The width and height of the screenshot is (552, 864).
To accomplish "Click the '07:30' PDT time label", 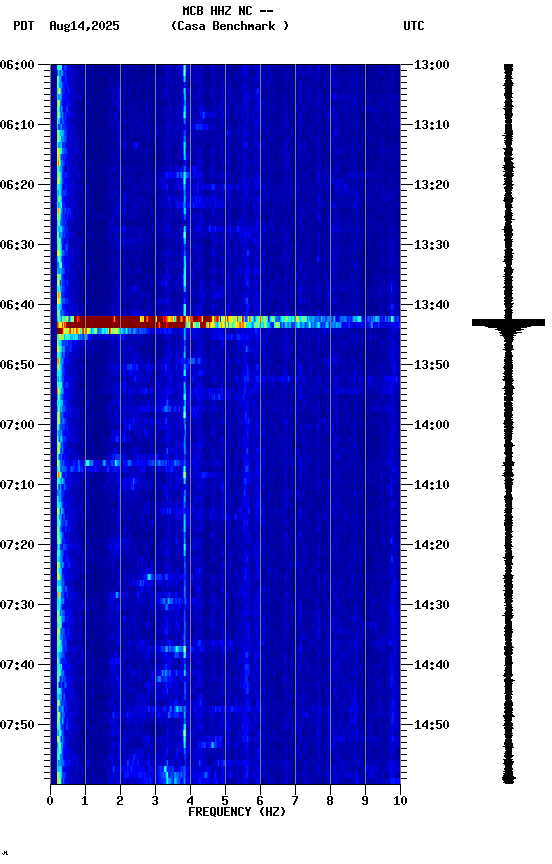I will tap(17, 605).
